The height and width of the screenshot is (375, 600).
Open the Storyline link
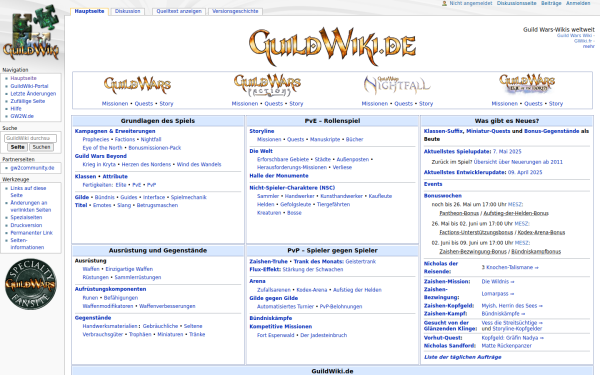262,131
